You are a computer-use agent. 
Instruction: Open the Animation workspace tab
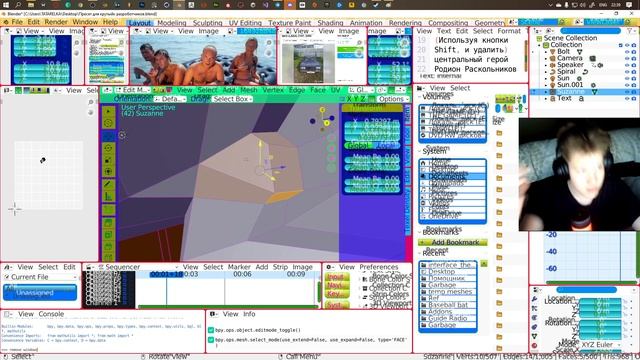[366, 23]
